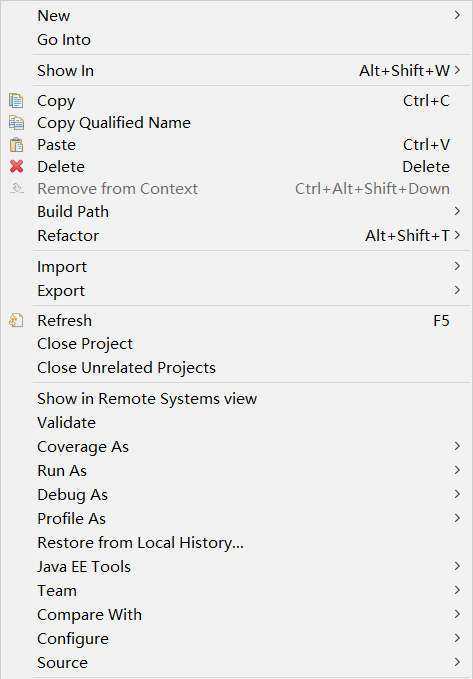Select the Compare With entry
This screenshot has height=679, width=473.
pos(89,614)
